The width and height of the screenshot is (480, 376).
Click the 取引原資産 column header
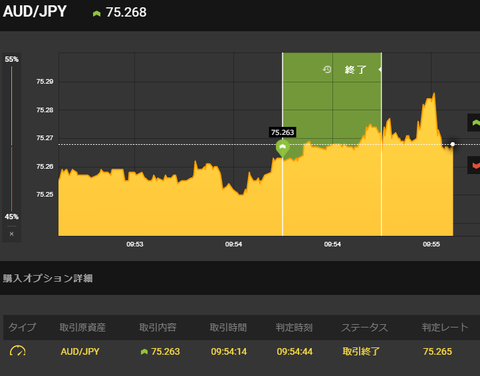(x=83, y=327)
